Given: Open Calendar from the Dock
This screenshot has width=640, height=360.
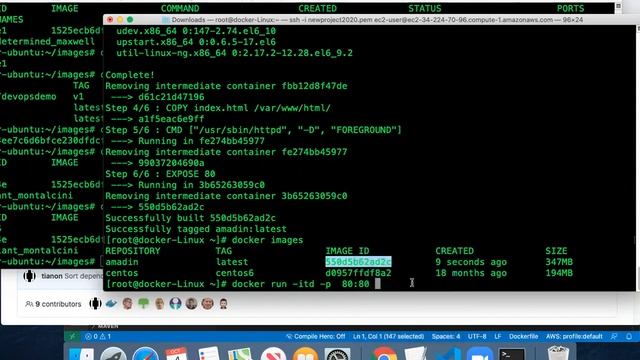Looking at the screenshot, I should click(x=177, y=353).
